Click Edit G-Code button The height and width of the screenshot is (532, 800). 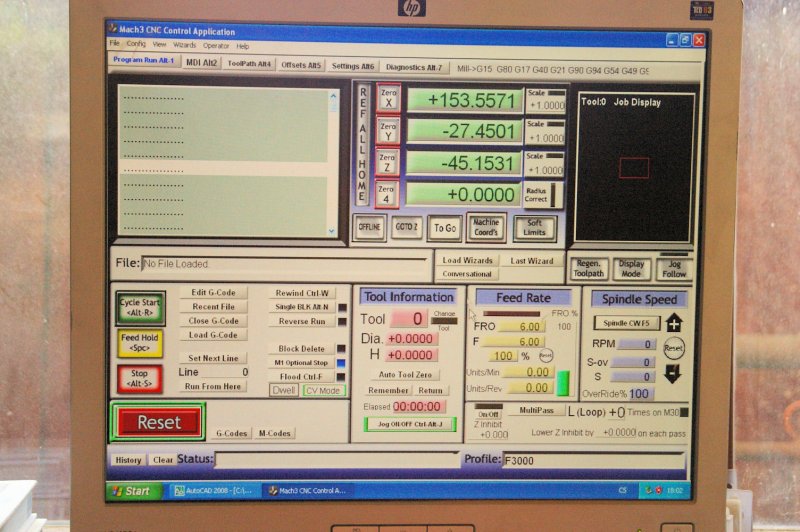[213, 292]
